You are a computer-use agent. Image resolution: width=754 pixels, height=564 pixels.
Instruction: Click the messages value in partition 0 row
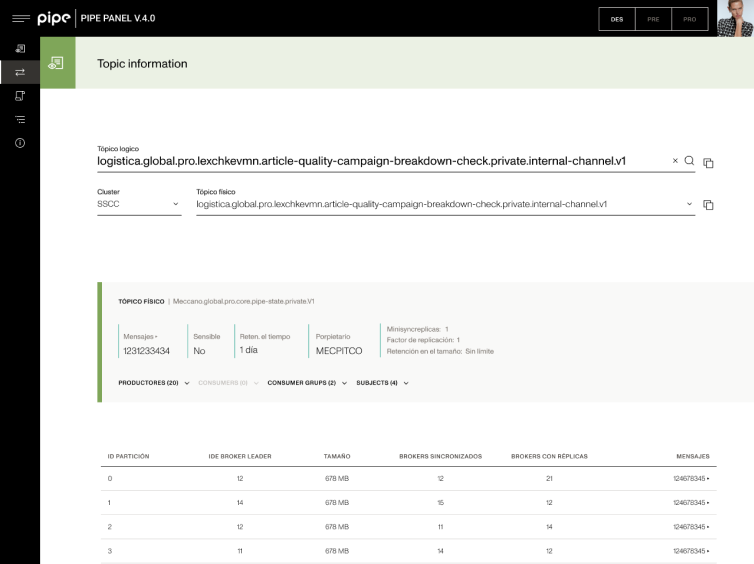[691, 478]
